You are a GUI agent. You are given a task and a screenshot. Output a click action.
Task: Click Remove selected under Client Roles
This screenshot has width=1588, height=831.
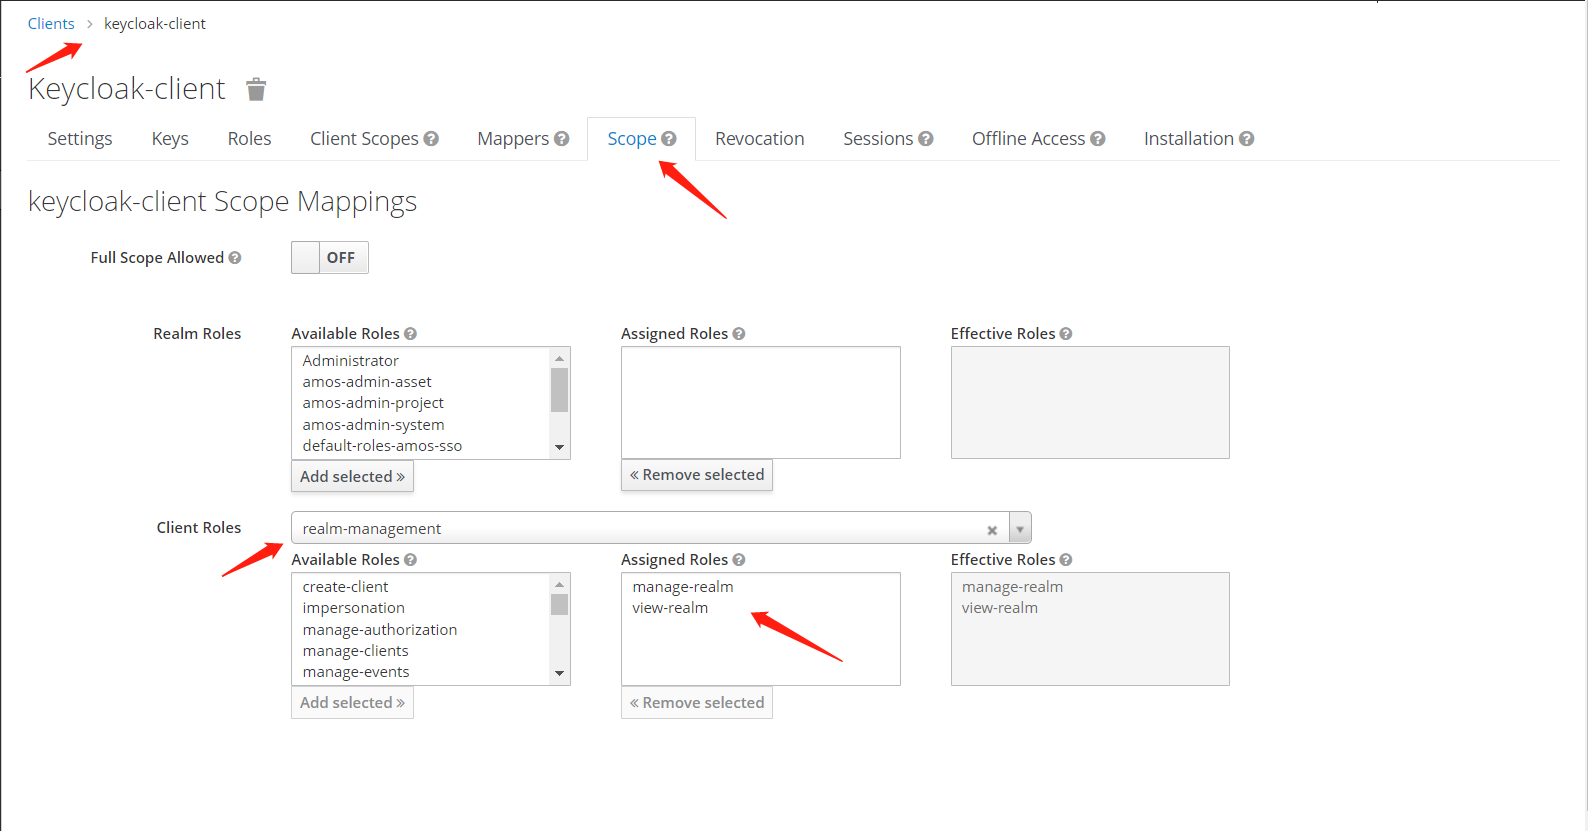[x=697, y=702]
